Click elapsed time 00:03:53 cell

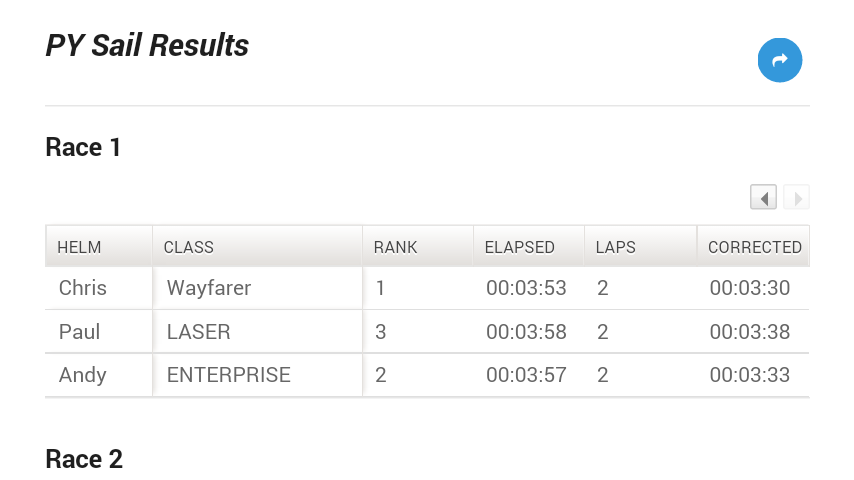tap(526, 288)
